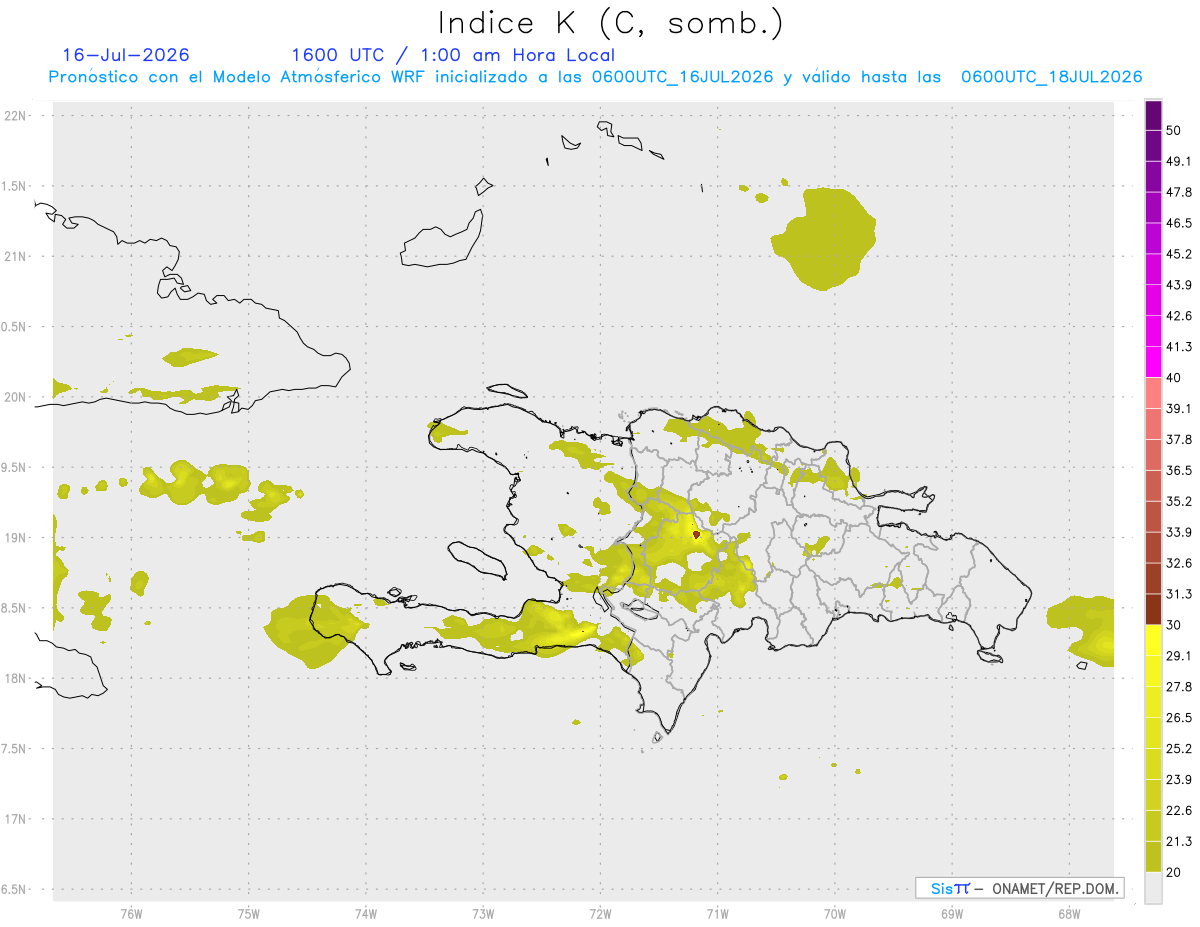Click the dark brown swatch between 30 and 31.3
This screenshot has height=927, width=1200.
point(1153,609)
